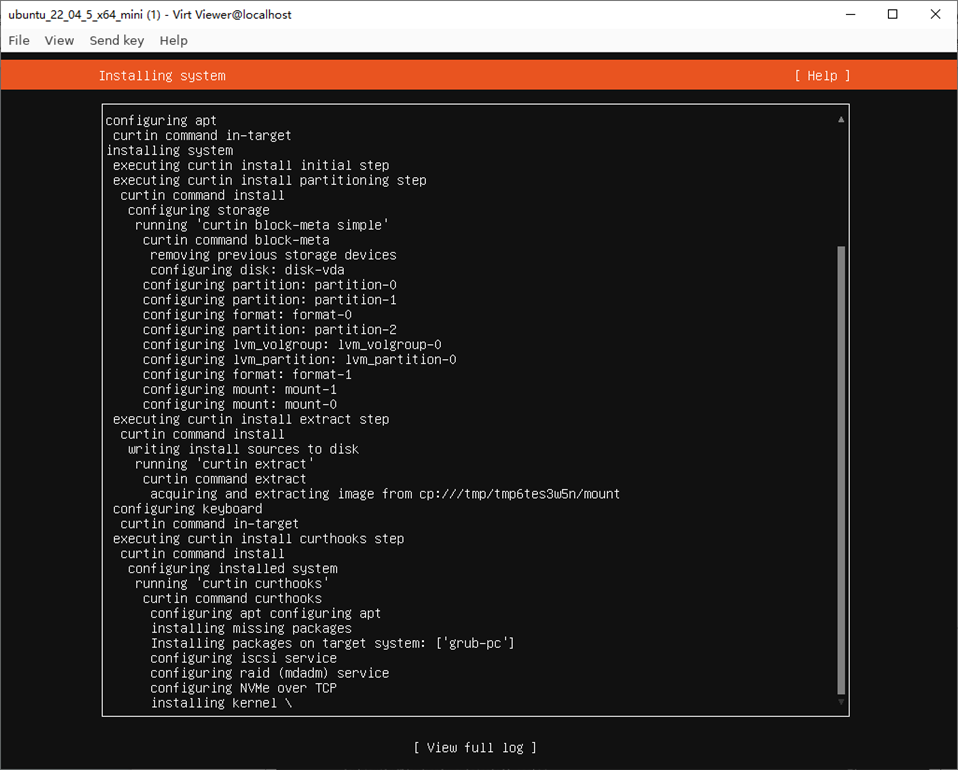Image resolution: width=958 pixels, height=770 pixels.
Task: Minimize the Virt Viewer window
Action: click(x=850, y=14)
